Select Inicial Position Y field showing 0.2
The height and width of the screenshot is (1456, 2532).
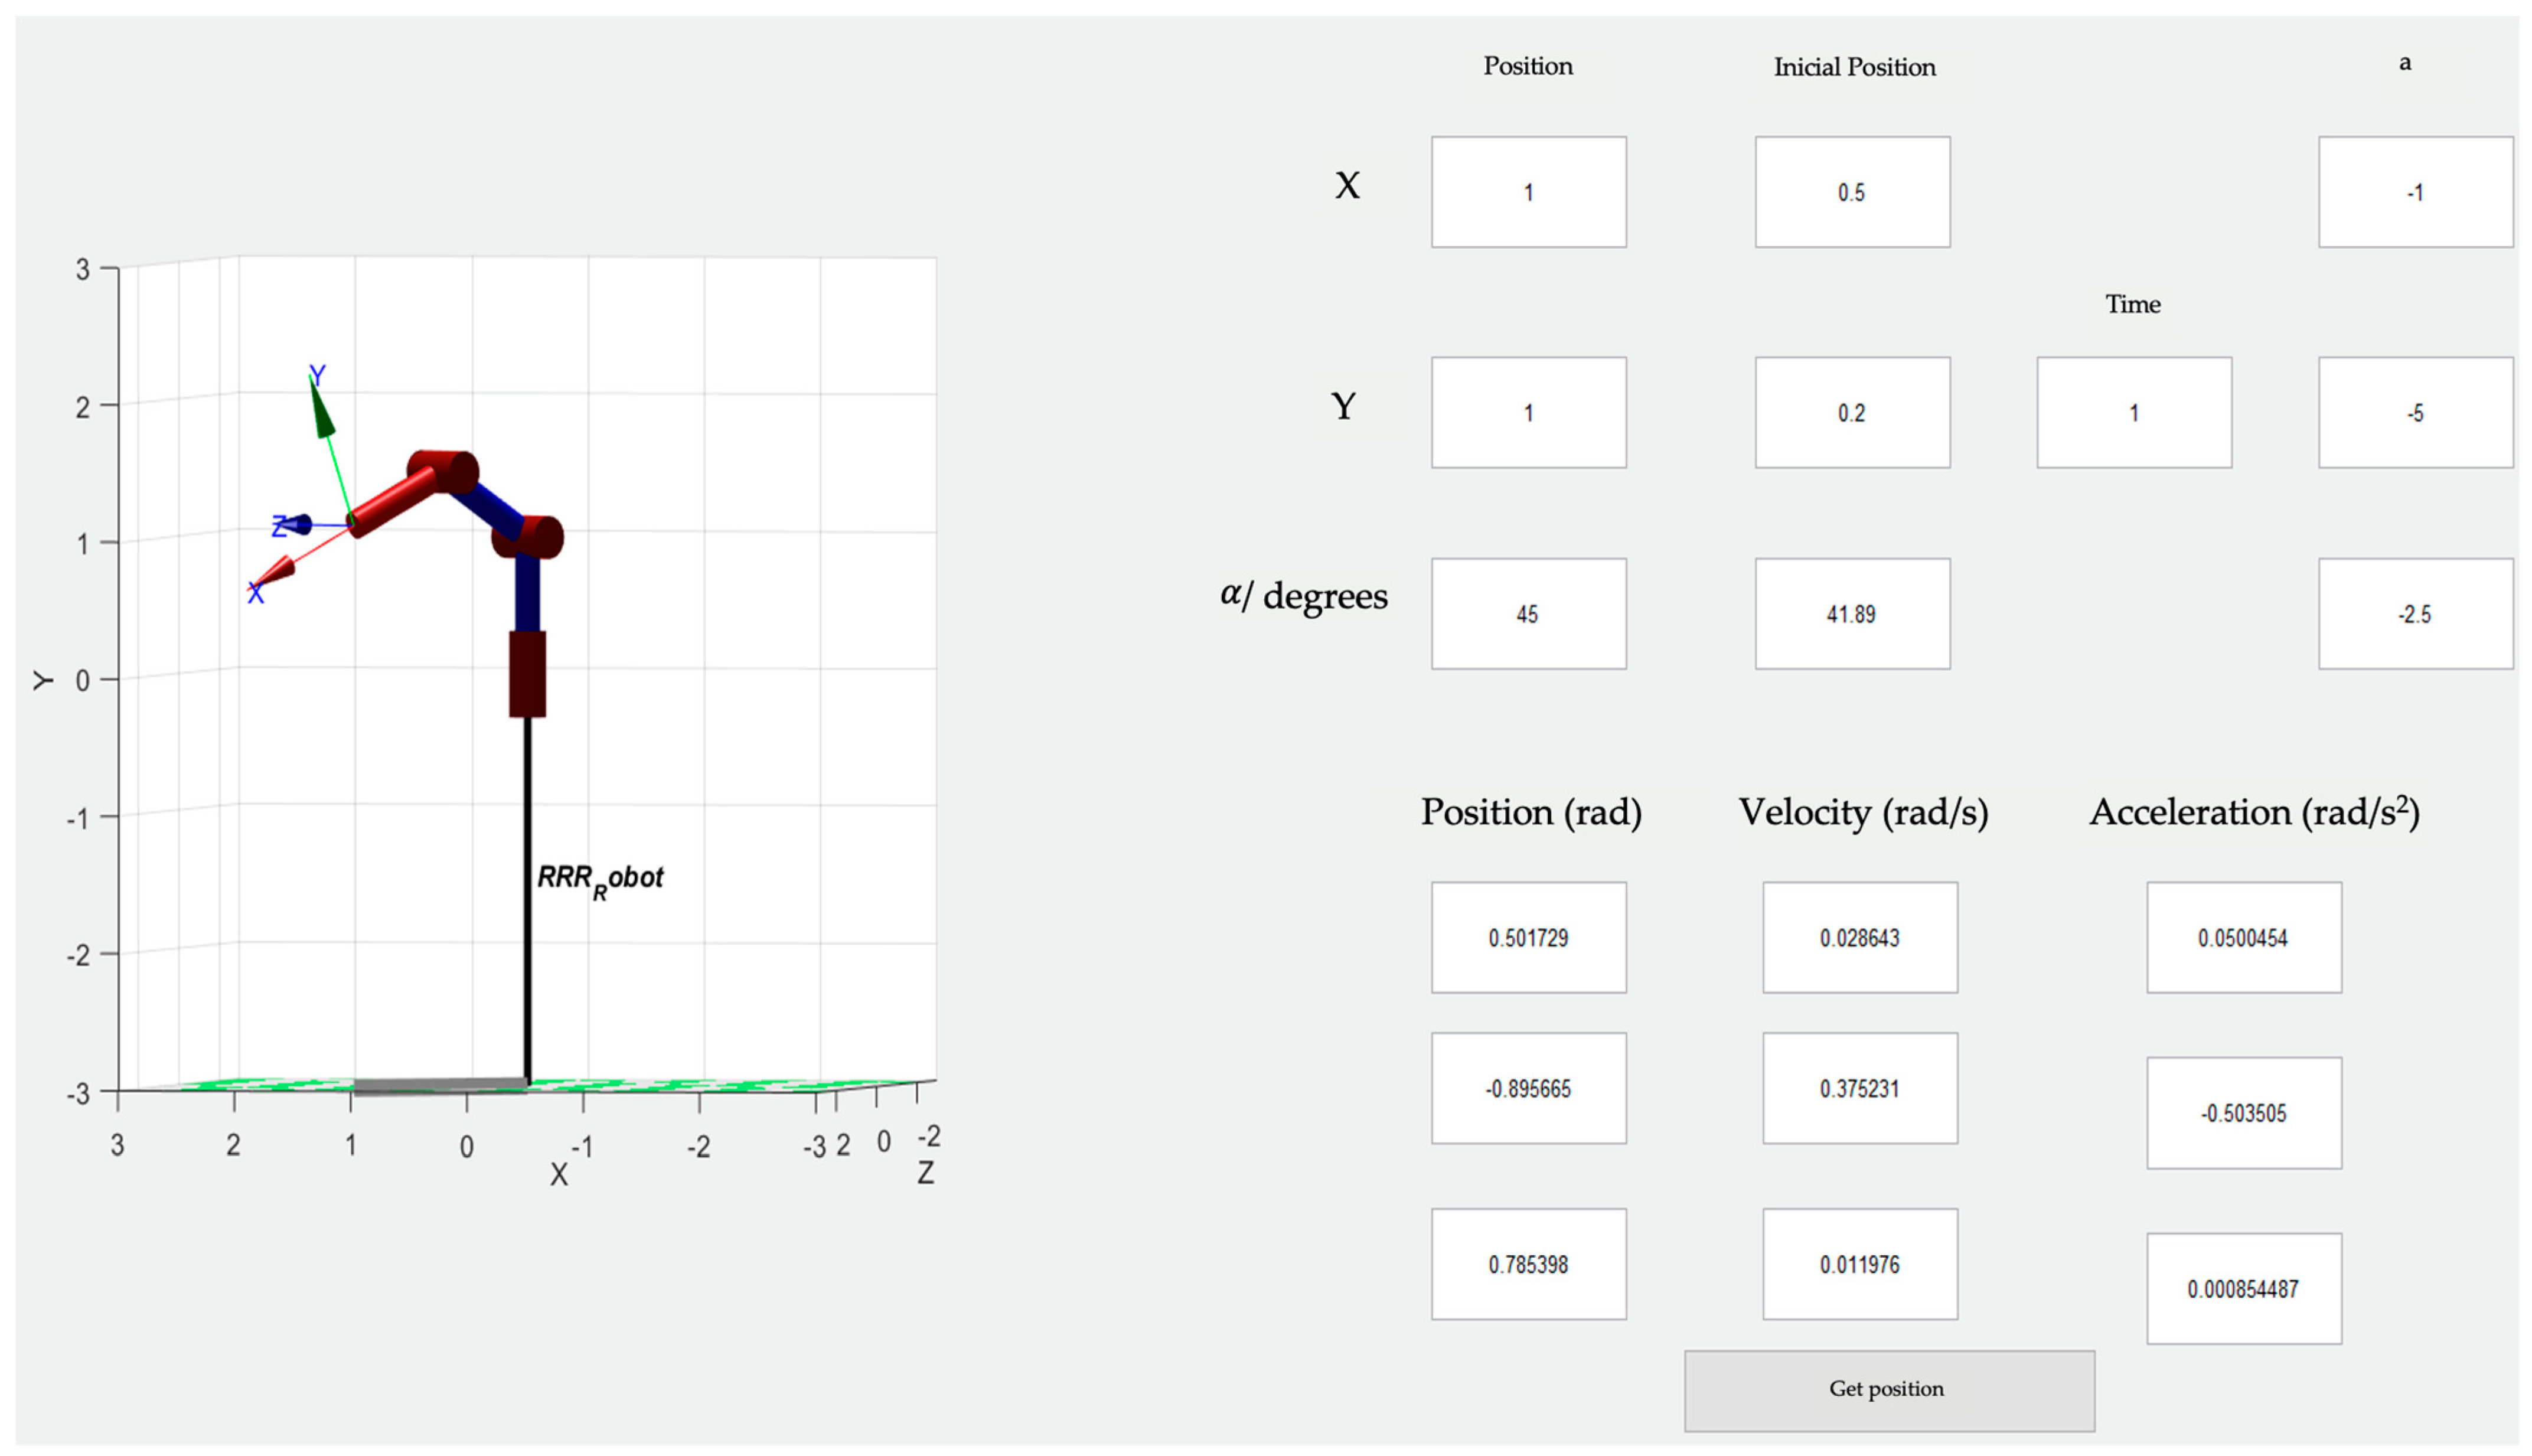pos(1852,412)
